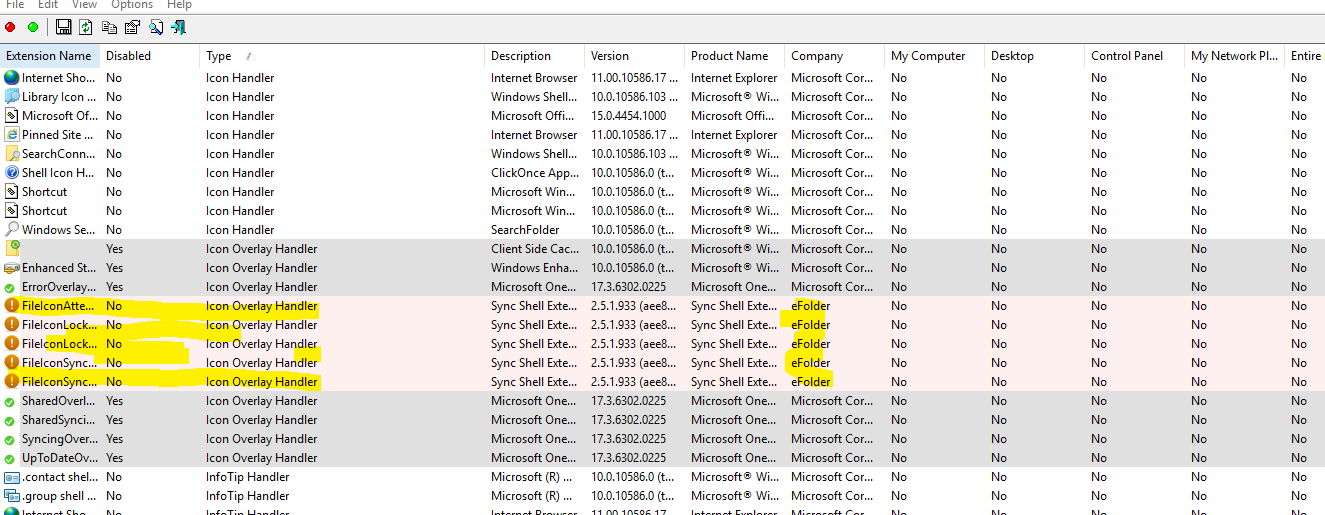
Task: Click the ClickOnce App... description cell
Action: (533, 173)
